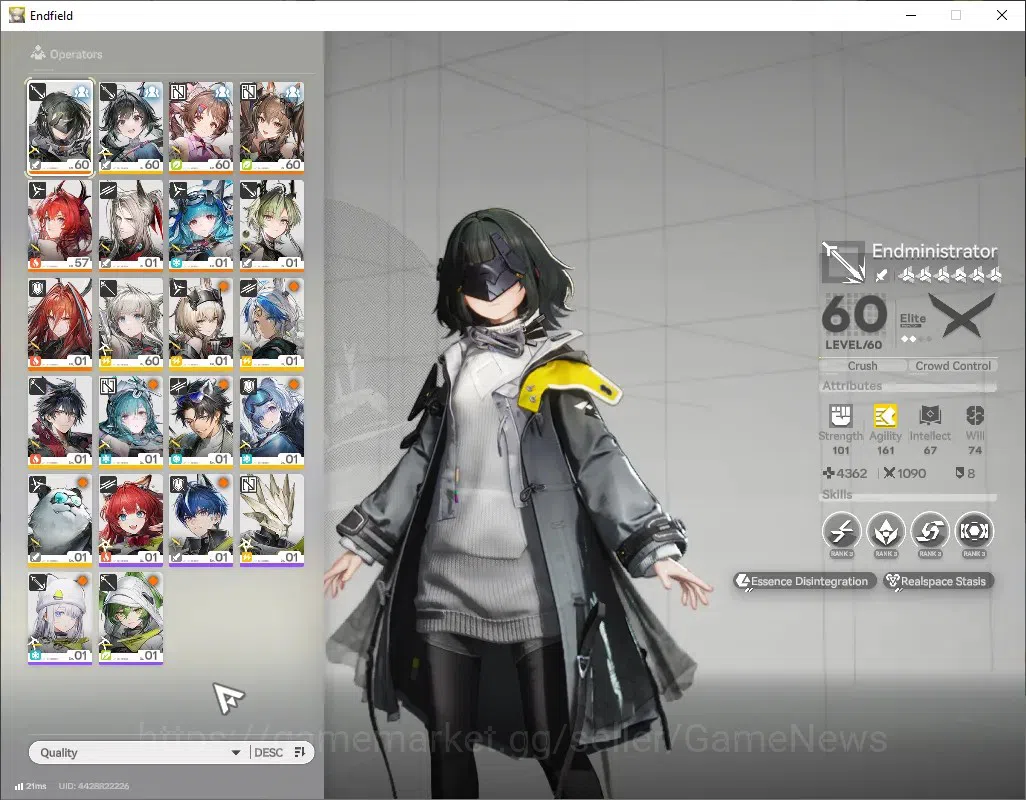Image resolution: width=1026 pixels, height=800 pixels.
Task: Open the first skill with the slash glyph
Action: [x=841, y=530]
